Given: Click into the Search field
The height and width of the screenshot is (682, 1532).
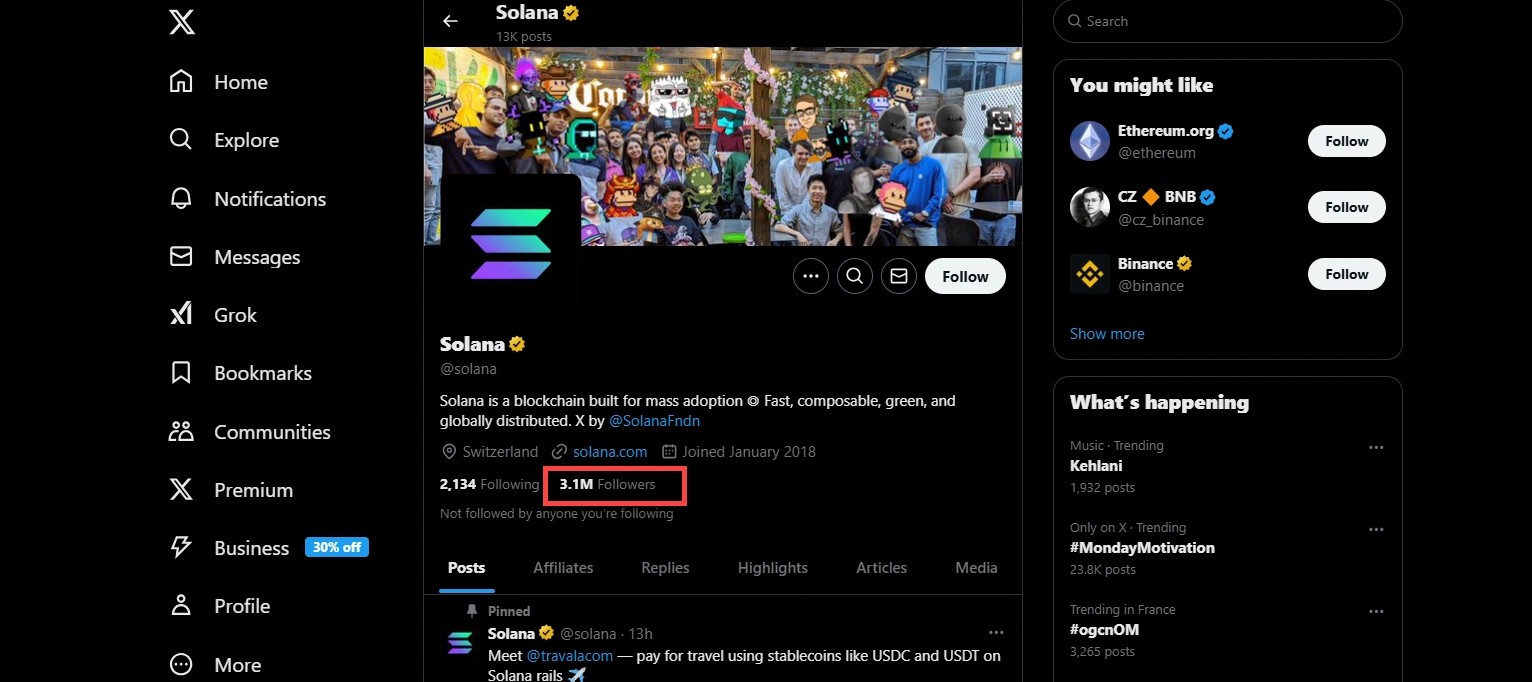Looking at the screenshot, I should click(1235, 21).
